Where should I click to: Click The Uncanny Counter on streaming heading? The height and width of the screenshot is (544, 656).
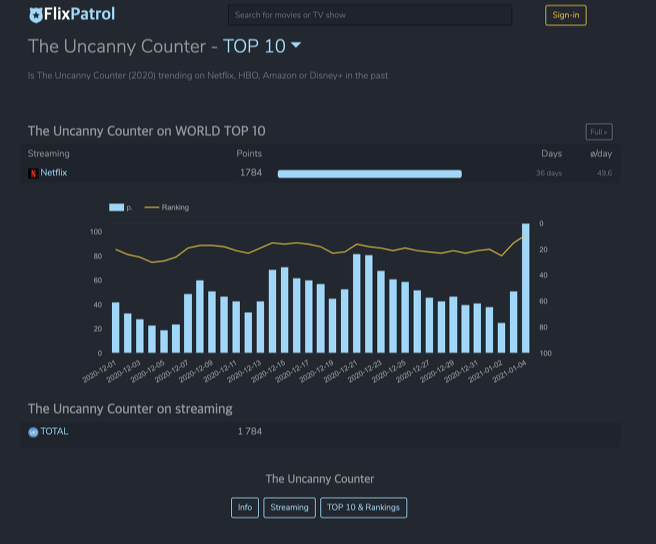pyautogui.click(x=130, y=409)
